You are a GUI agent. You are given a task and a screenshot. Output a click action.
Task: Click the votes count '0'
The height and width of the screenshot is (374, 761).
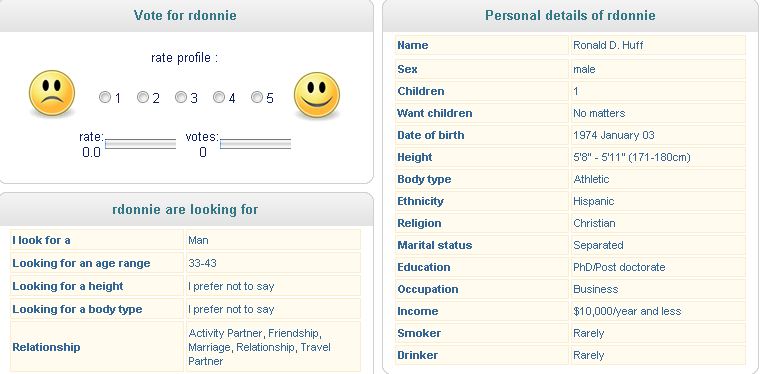click(202, 152)
